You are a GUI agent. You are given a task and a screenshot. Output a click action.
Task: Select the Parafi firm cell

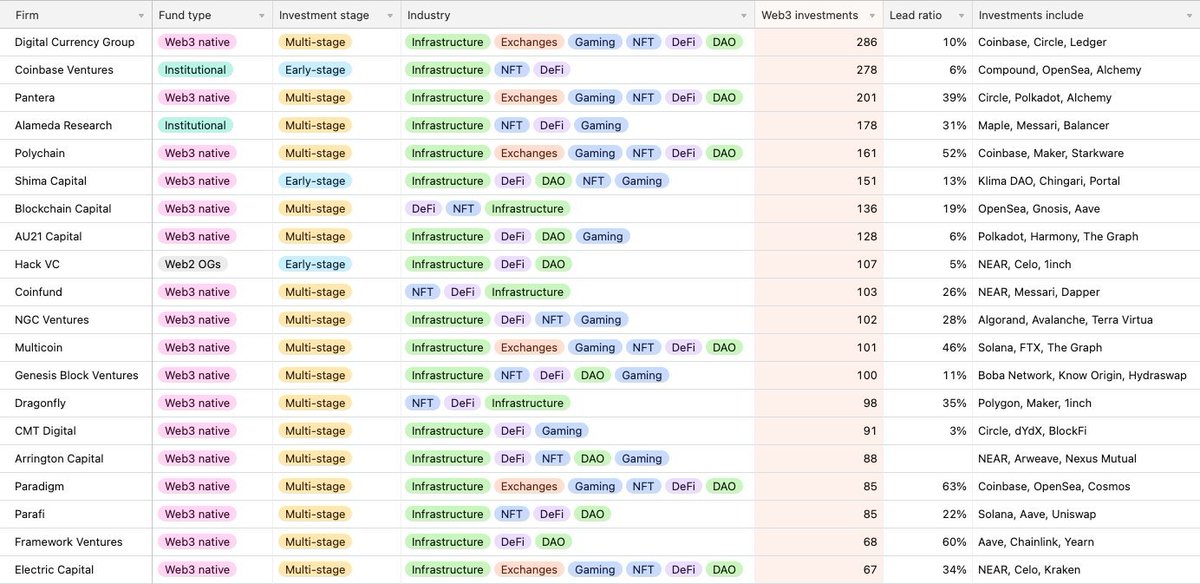pos(76,514)
